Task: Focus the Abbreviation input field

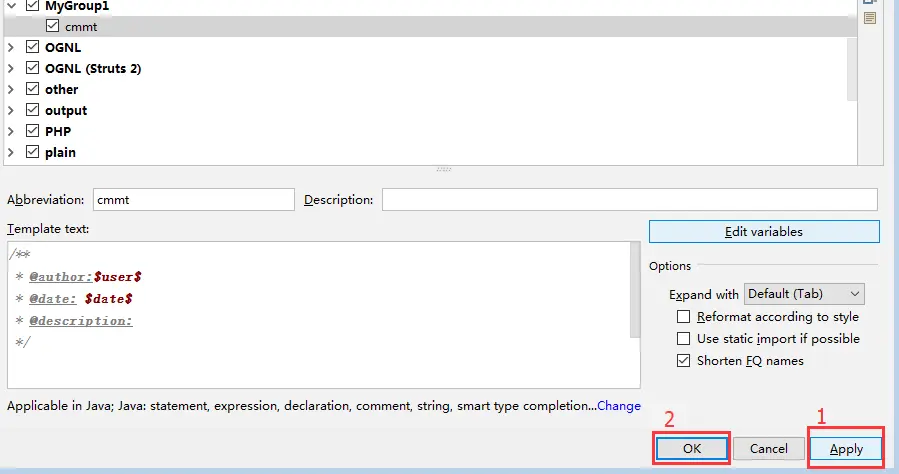Action: point(194,199)
